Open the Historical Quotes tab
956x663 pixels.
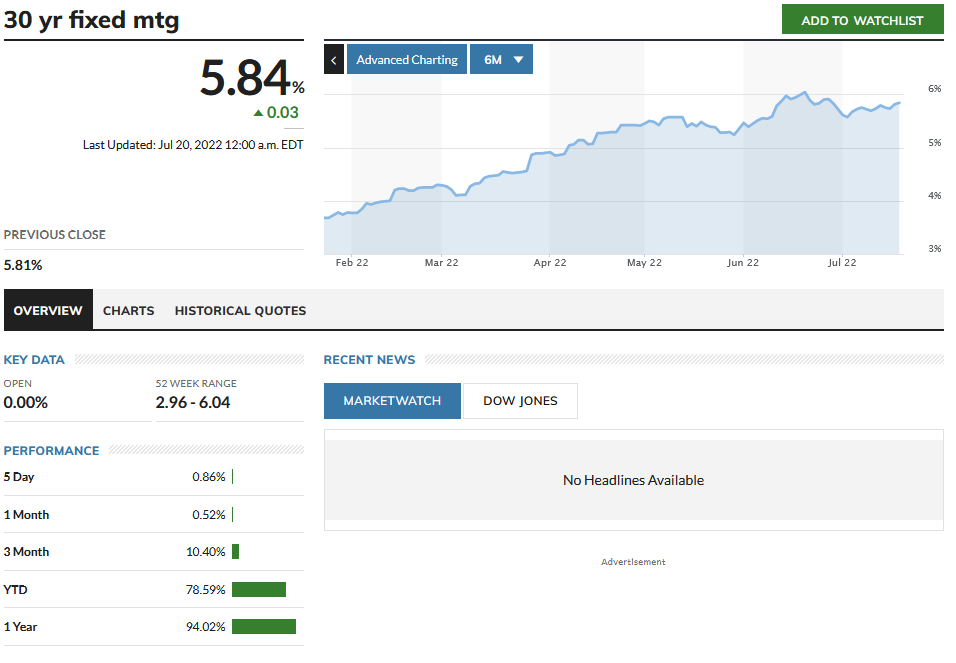pos(240,310)
